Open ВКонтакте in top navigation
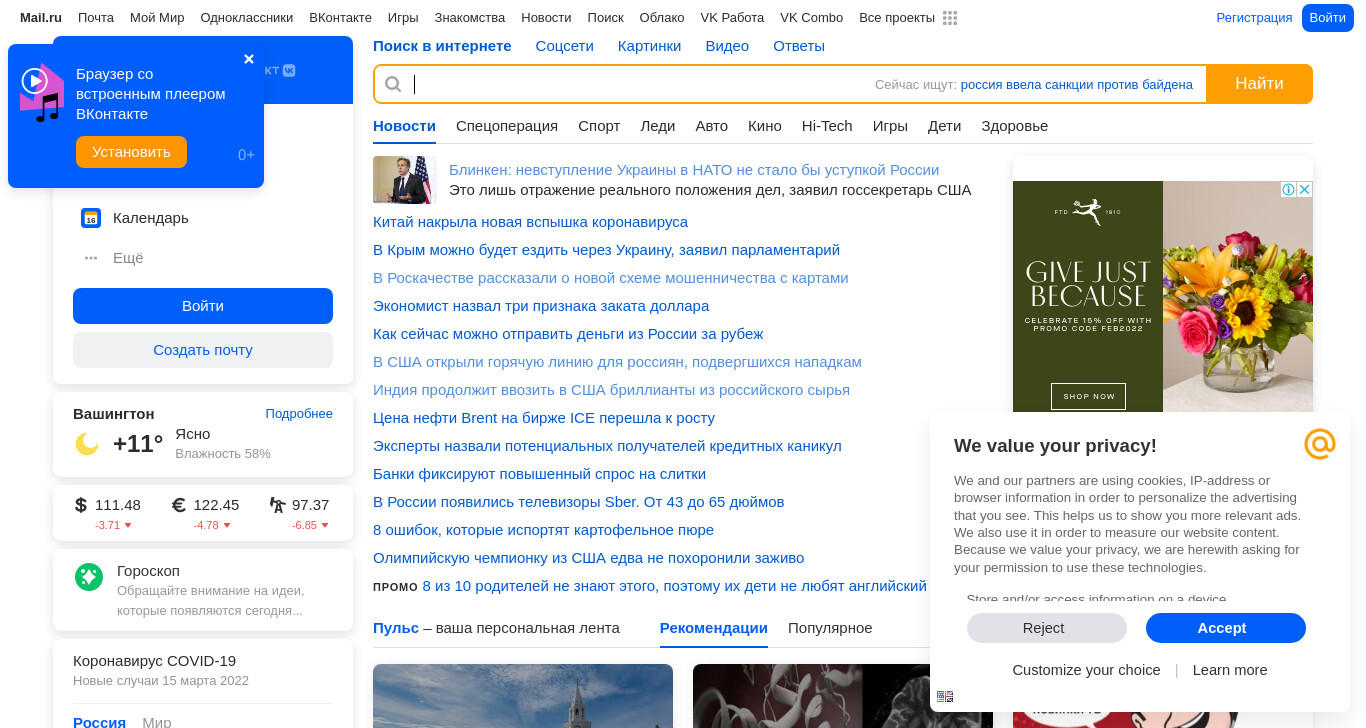Image resolution: width=1366 pixels, height=728 pixels. (340, 18)
